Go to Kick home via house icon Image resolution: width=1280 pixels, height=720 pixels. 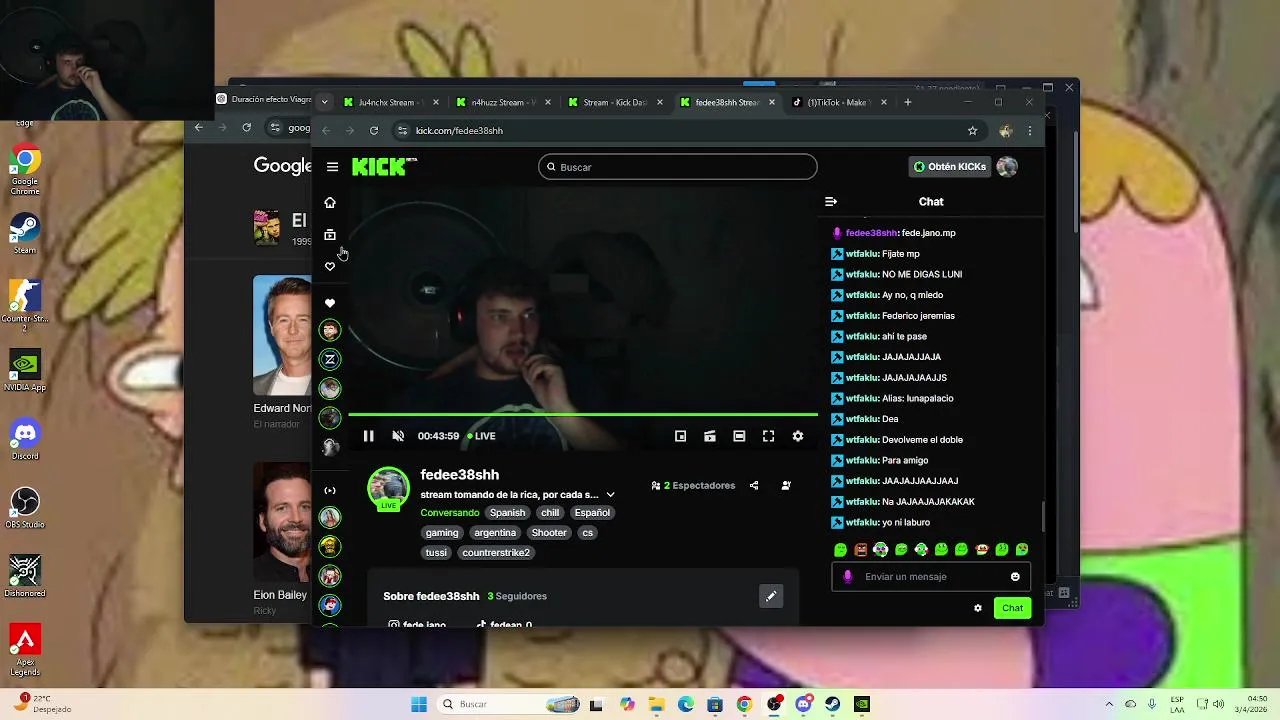point(330,202)
